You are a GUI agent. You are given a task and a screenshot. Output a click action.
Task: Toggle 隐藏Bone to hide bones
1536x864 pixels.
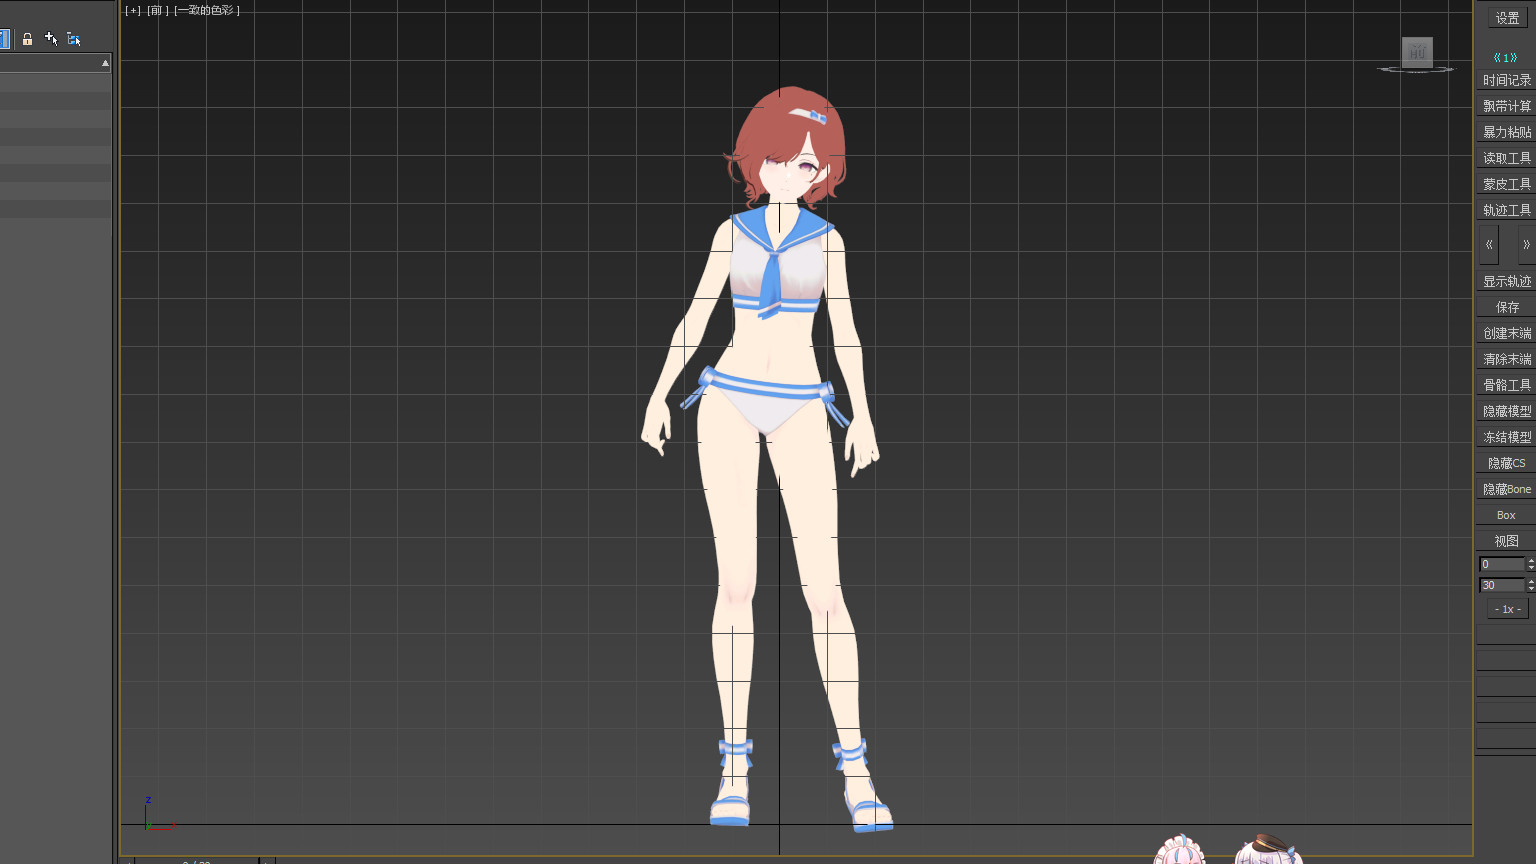pos(1506,489)
